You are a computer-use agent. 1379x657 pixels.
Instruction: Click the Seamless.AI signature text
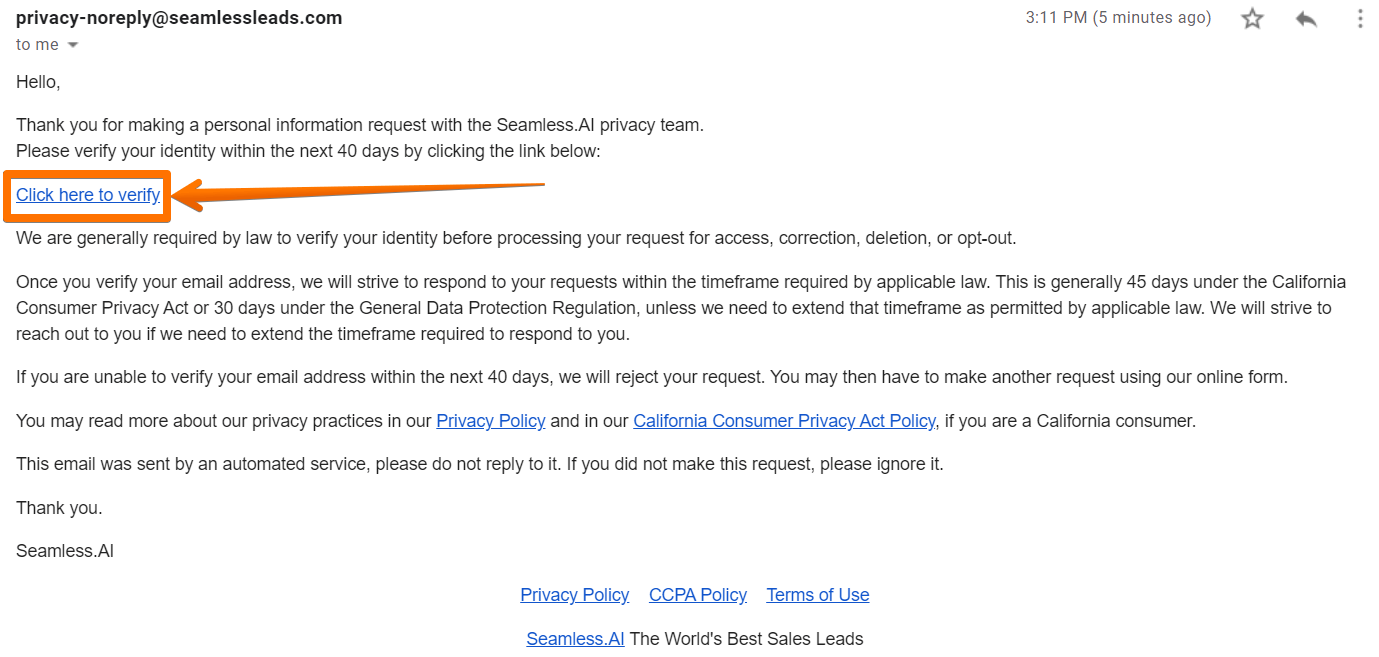click(65, 551)
